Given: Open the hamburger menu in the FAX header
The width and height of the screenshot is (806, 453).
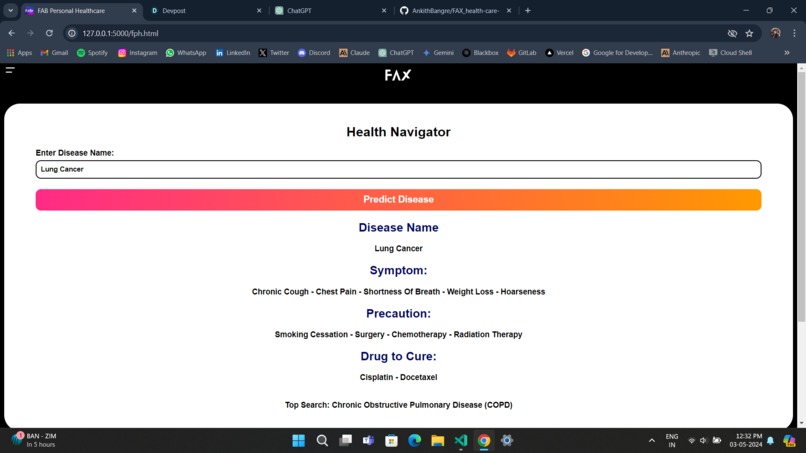Looking at the screenshot, I should click(x=10, y=70).
